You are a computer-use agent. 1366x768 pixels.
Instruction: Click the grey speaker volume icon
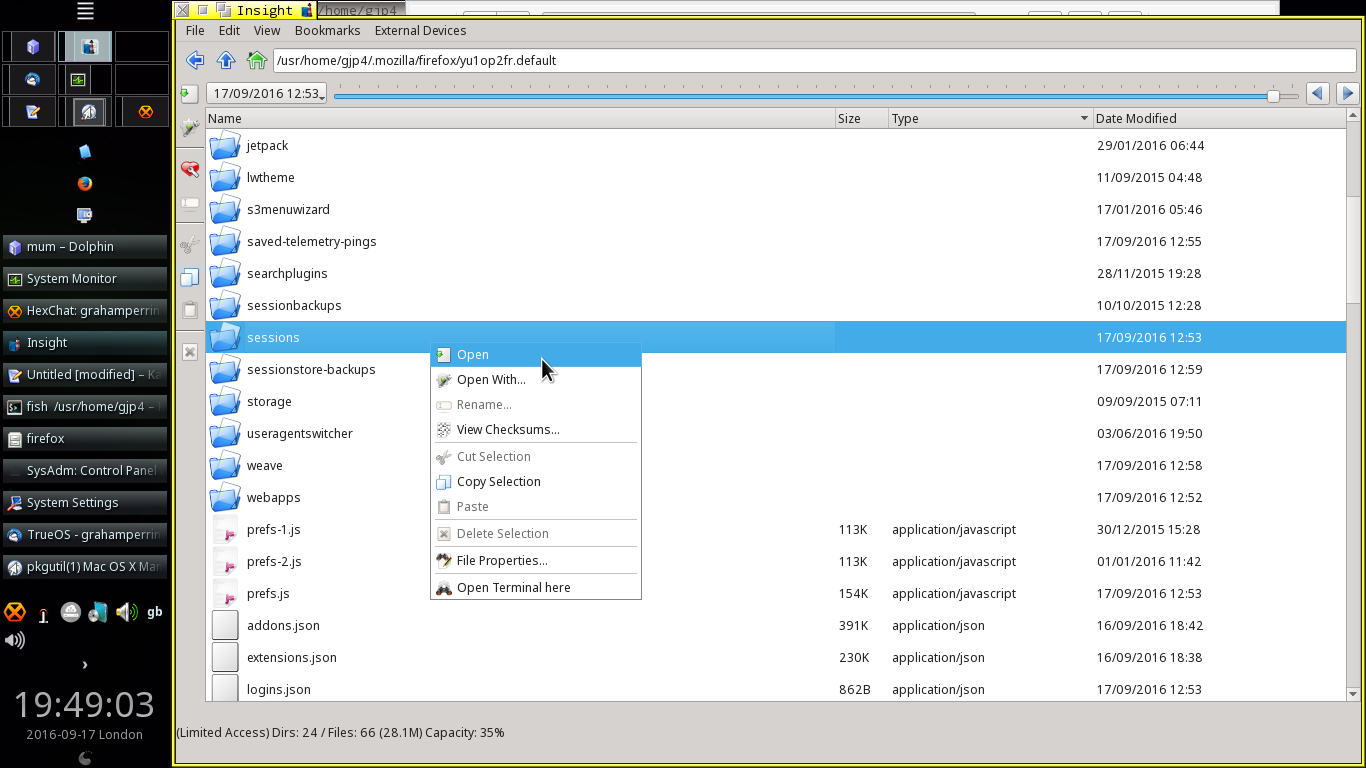(14, 640)
